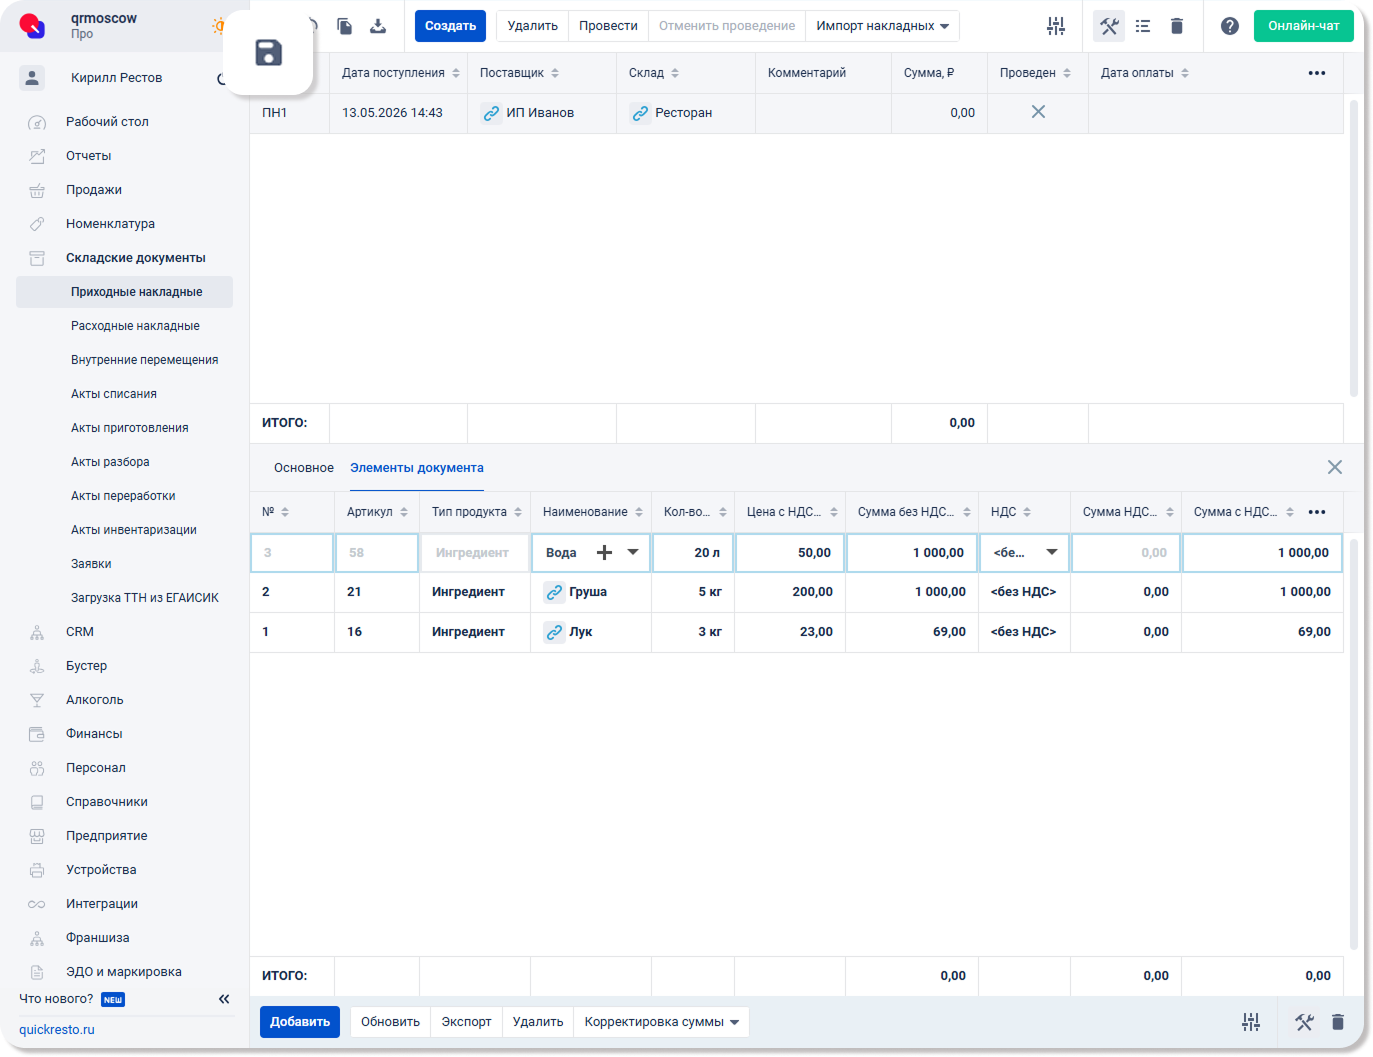Open Расходные накладные in sidebar

pyautogui.click(x=135, y=326)
